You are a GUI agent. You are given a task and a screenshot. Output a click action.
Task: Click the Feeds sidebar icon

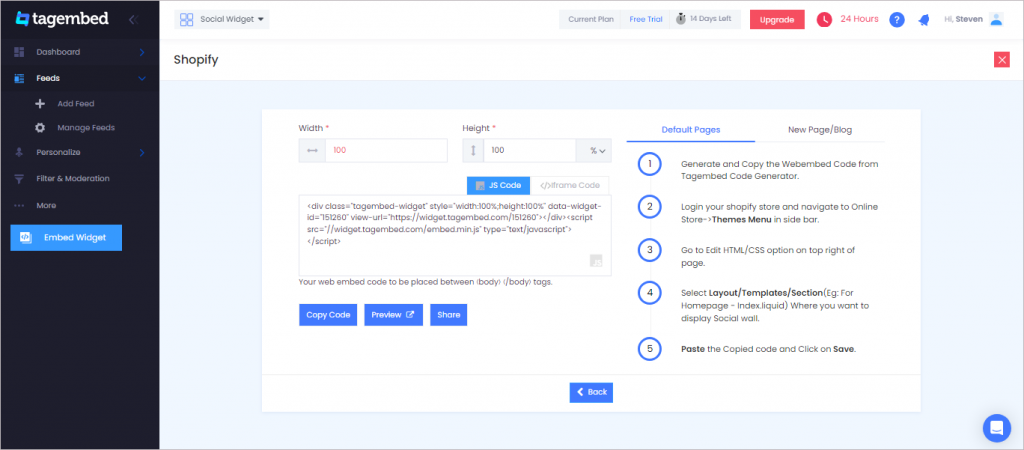tap(19, 78)
